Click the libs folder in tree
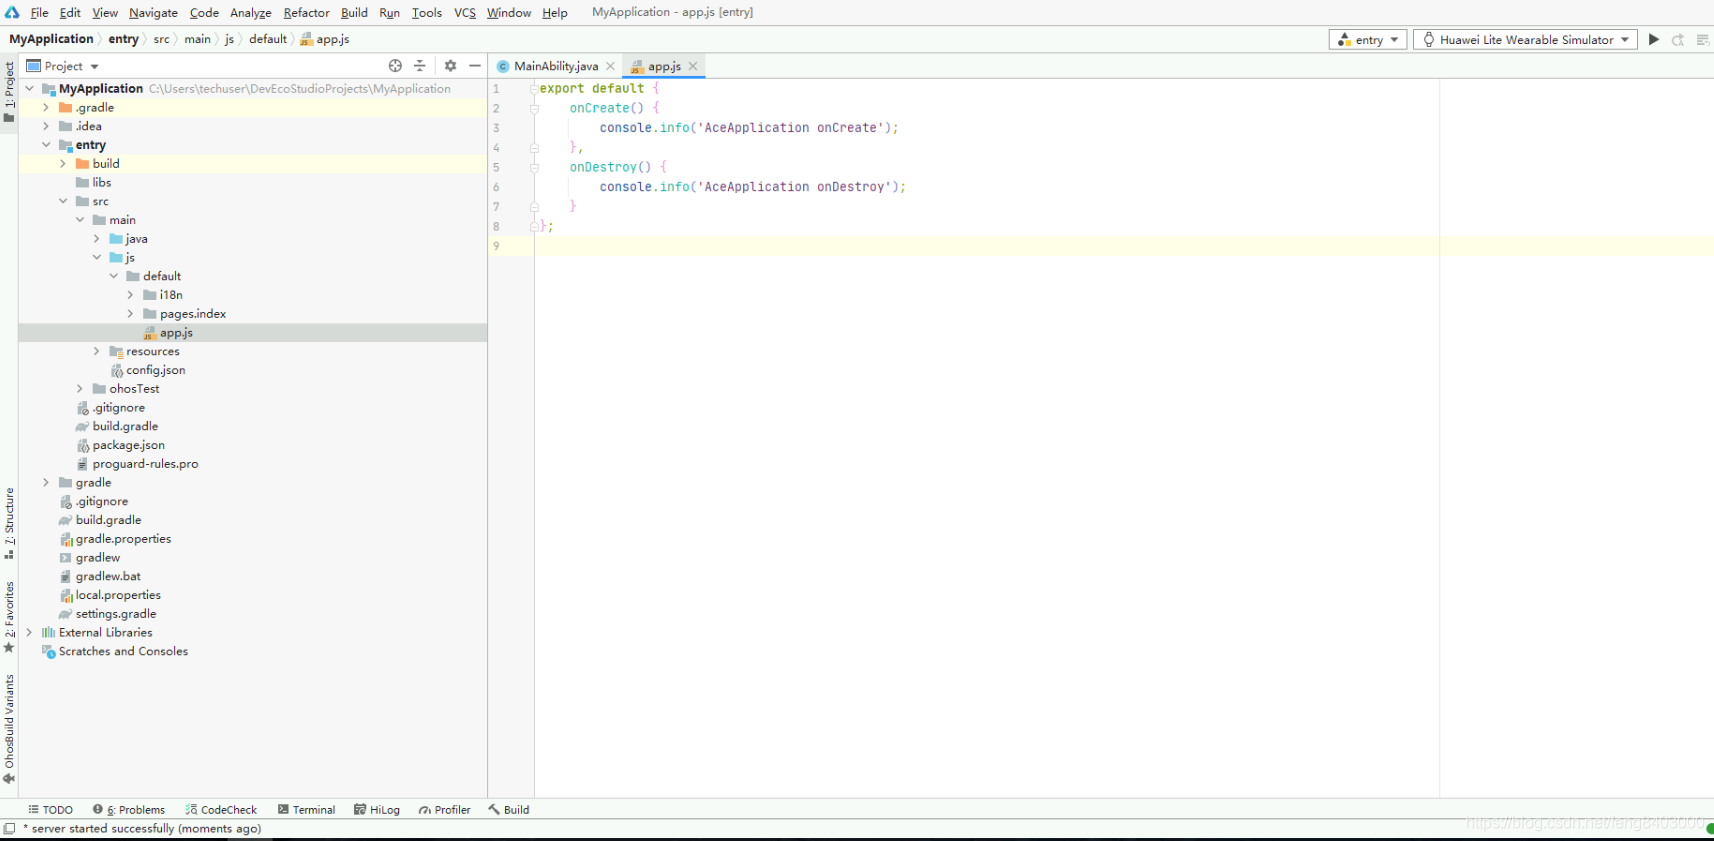This screenshot has width=1714, height=841. coord(101,183)
